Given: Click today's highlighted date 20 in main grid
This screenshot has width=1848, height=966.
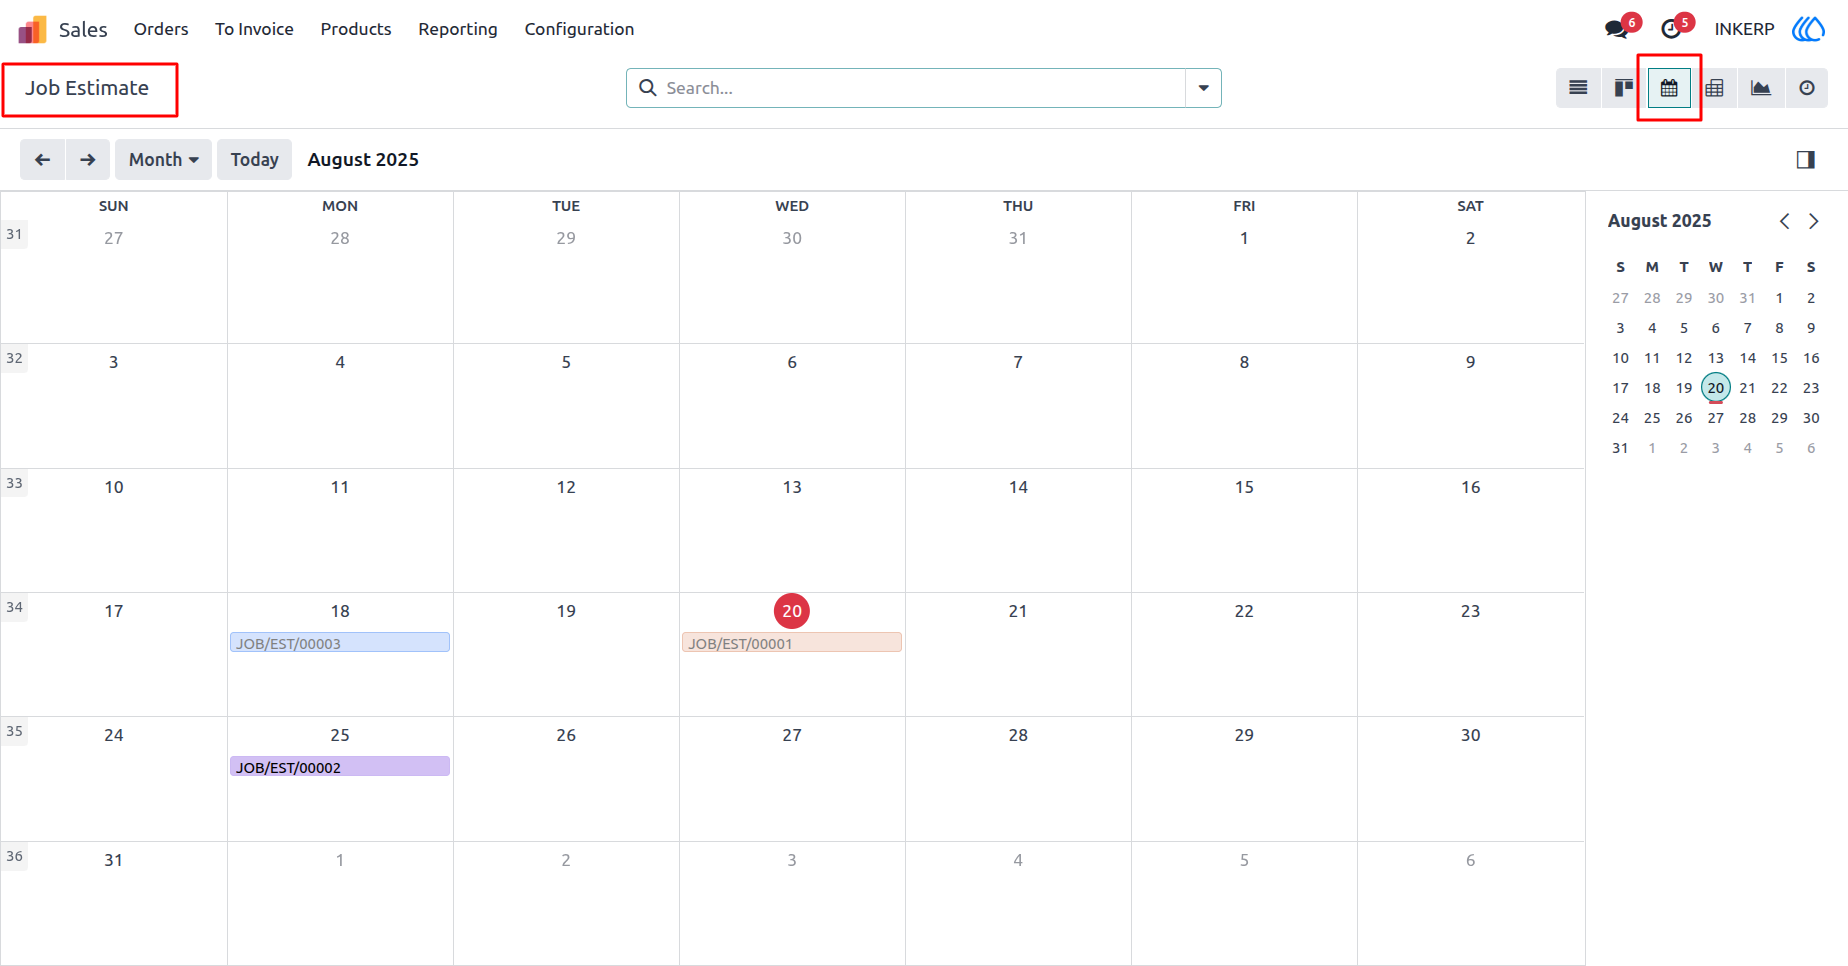Looking at the screenshot, I should (792, 611).
